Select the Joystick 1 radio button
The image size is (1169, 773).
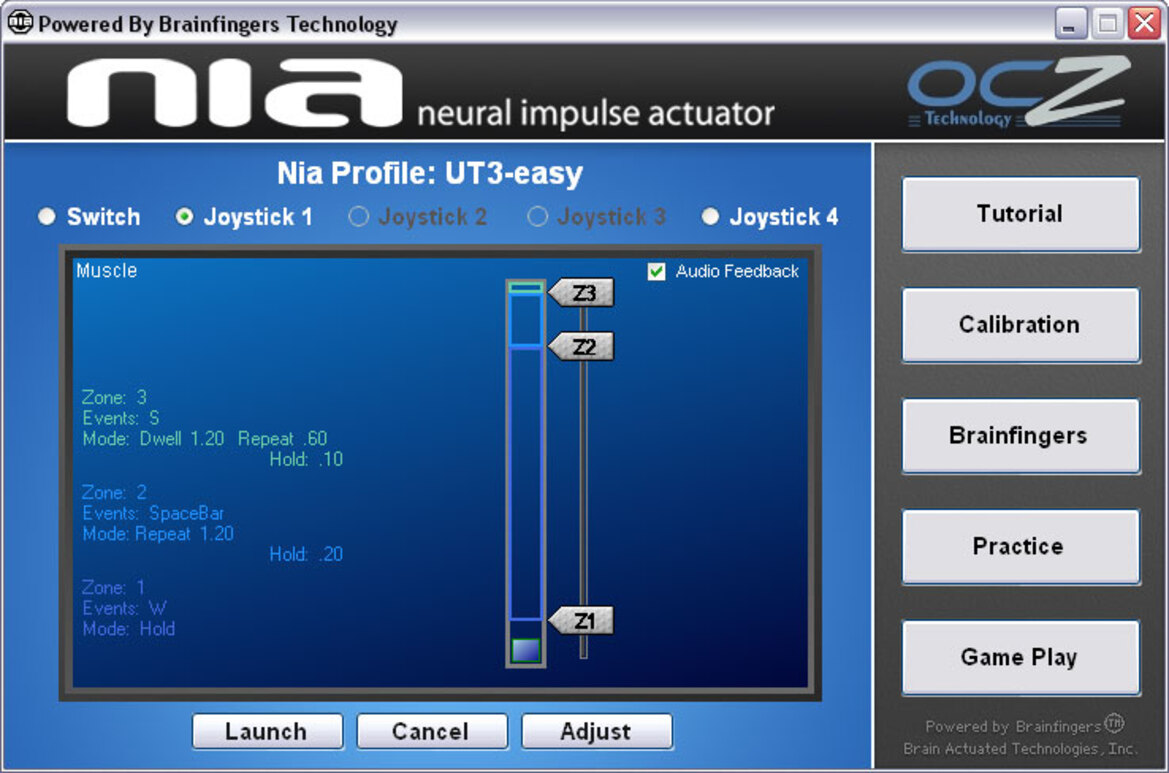(x=184, y=217)
